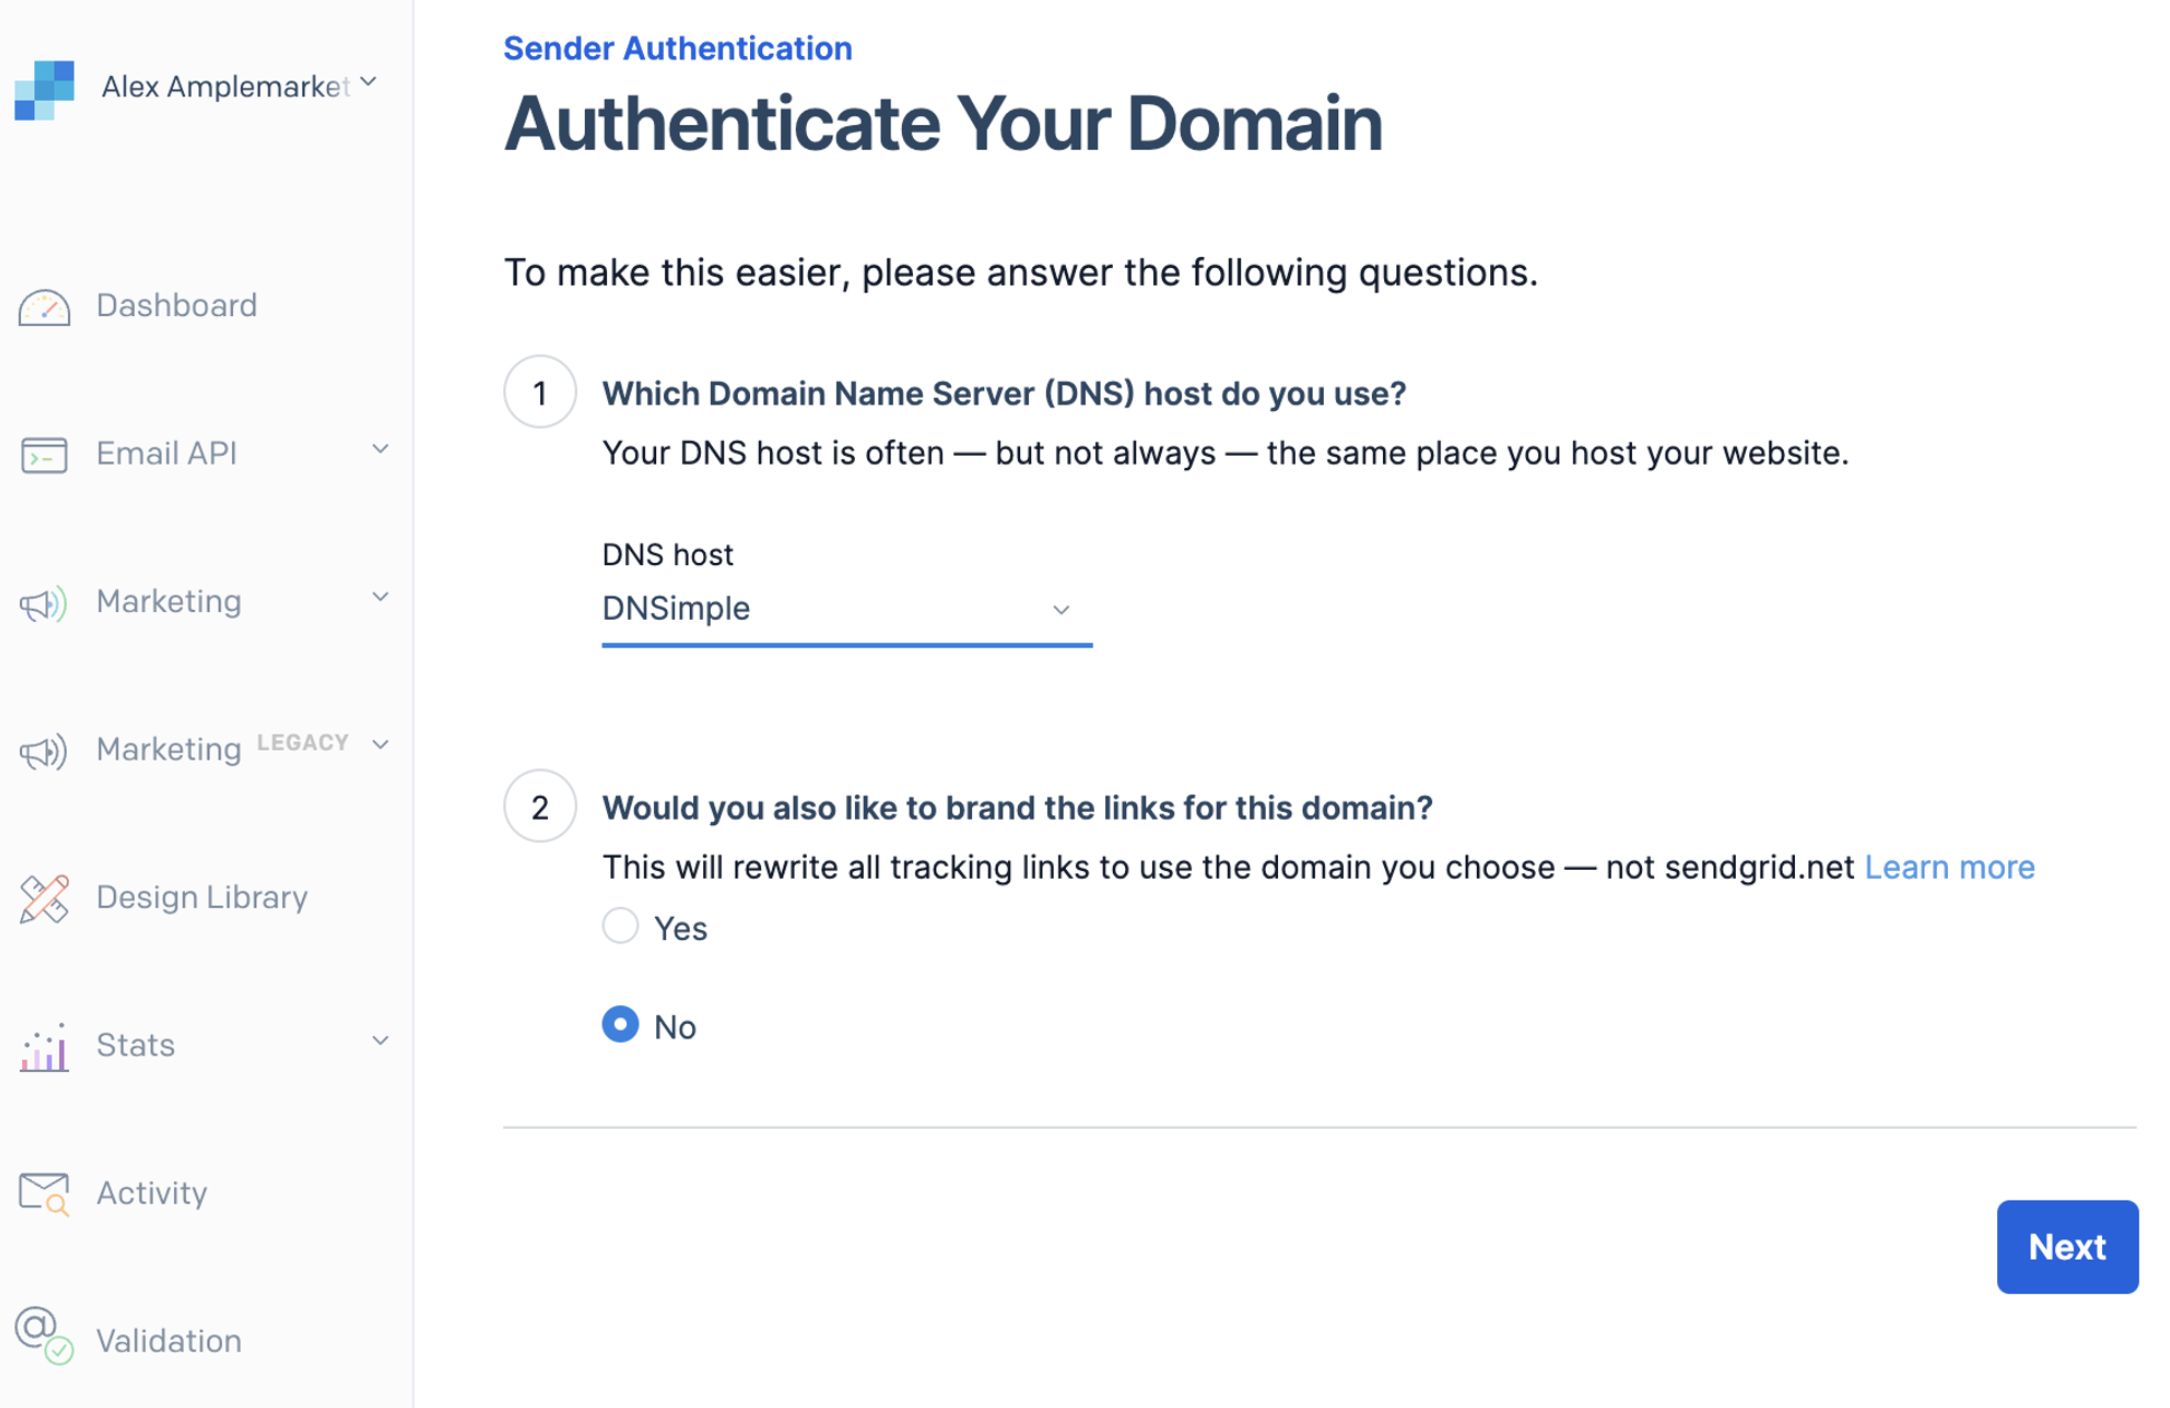Screen dimensions: 2170x1408
Task: Expand the Stats section chevron
Action: point(380,1042)
